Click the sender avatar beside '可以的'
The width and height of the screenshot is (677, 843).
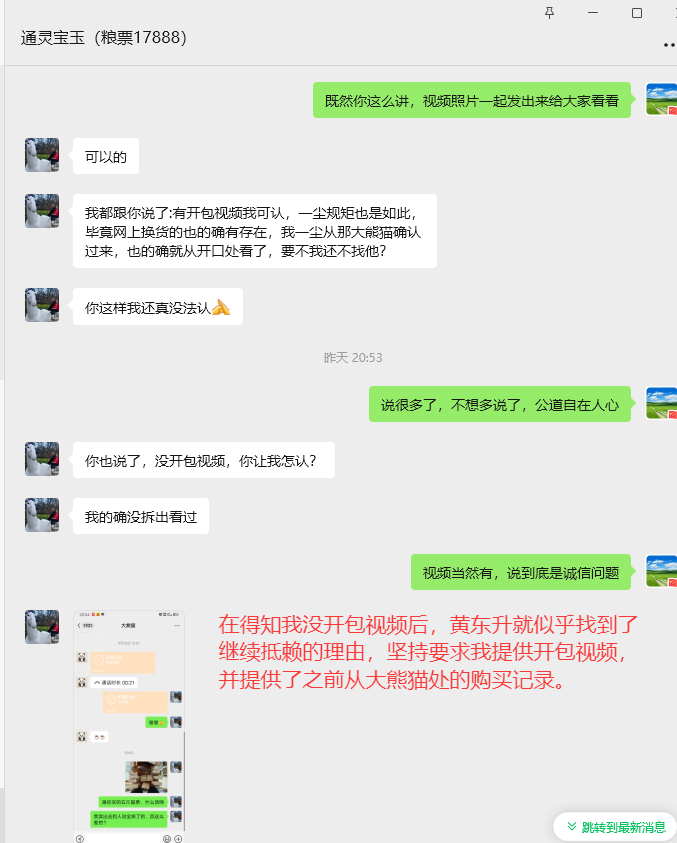pyautogui.click(x=42, y=155)
